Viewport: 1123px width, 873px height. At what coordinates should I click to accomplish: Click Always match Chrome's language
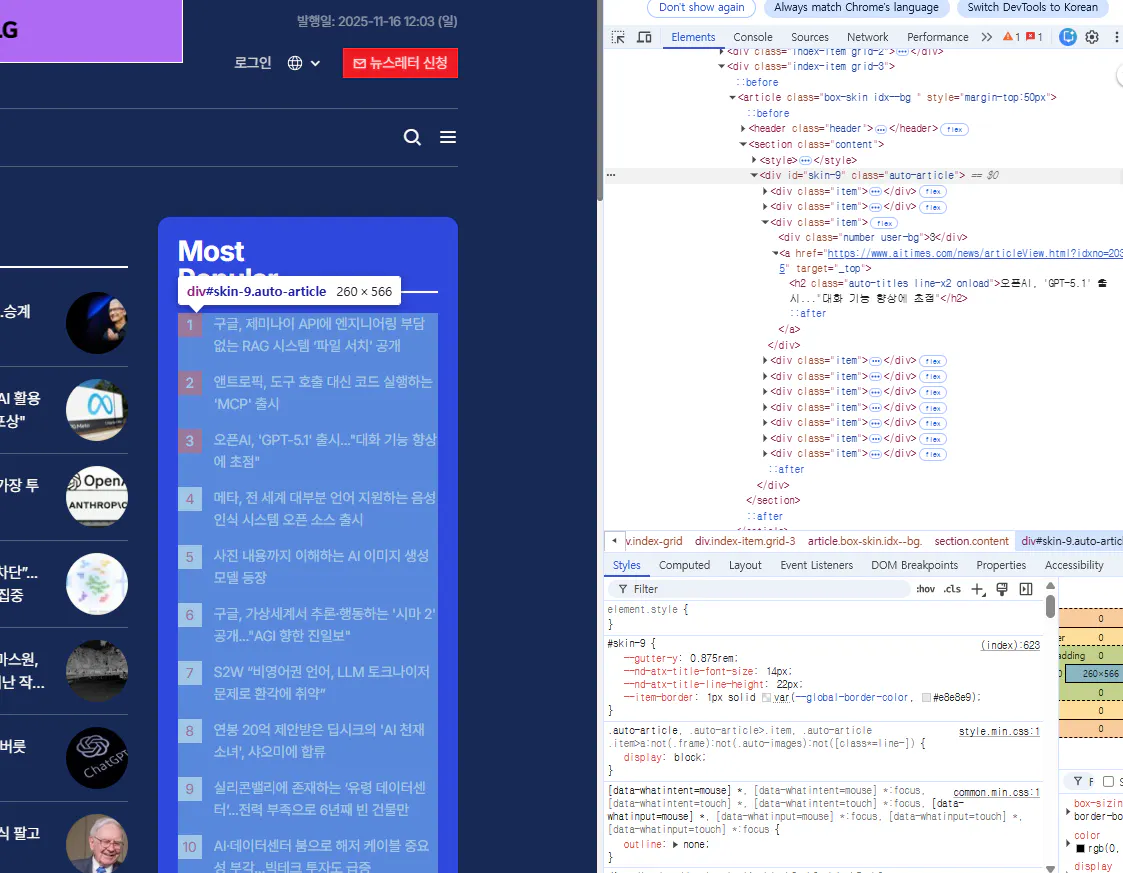click(856, 7)
